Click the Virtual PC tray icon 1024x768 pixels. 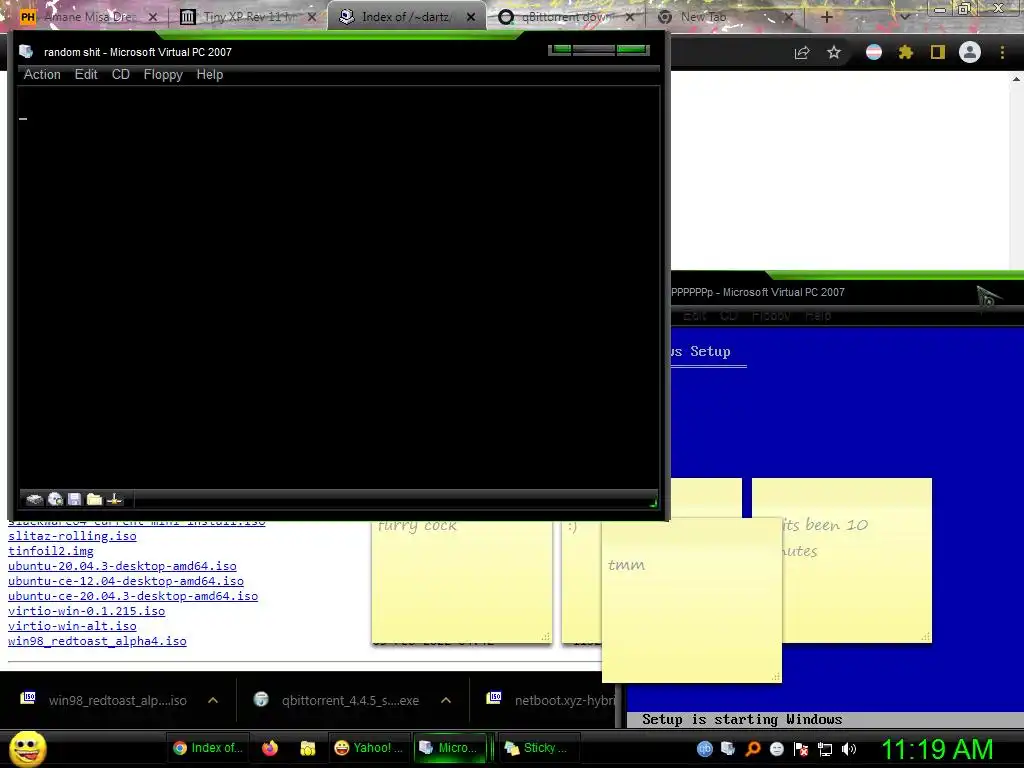(x=728, y=749)
